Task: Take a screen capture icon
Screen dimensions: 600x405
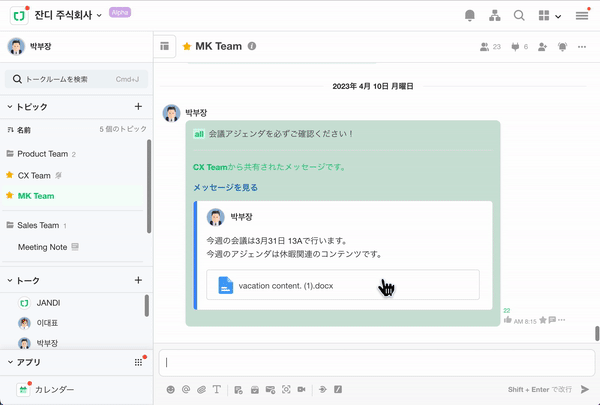Action: [286, 390]
